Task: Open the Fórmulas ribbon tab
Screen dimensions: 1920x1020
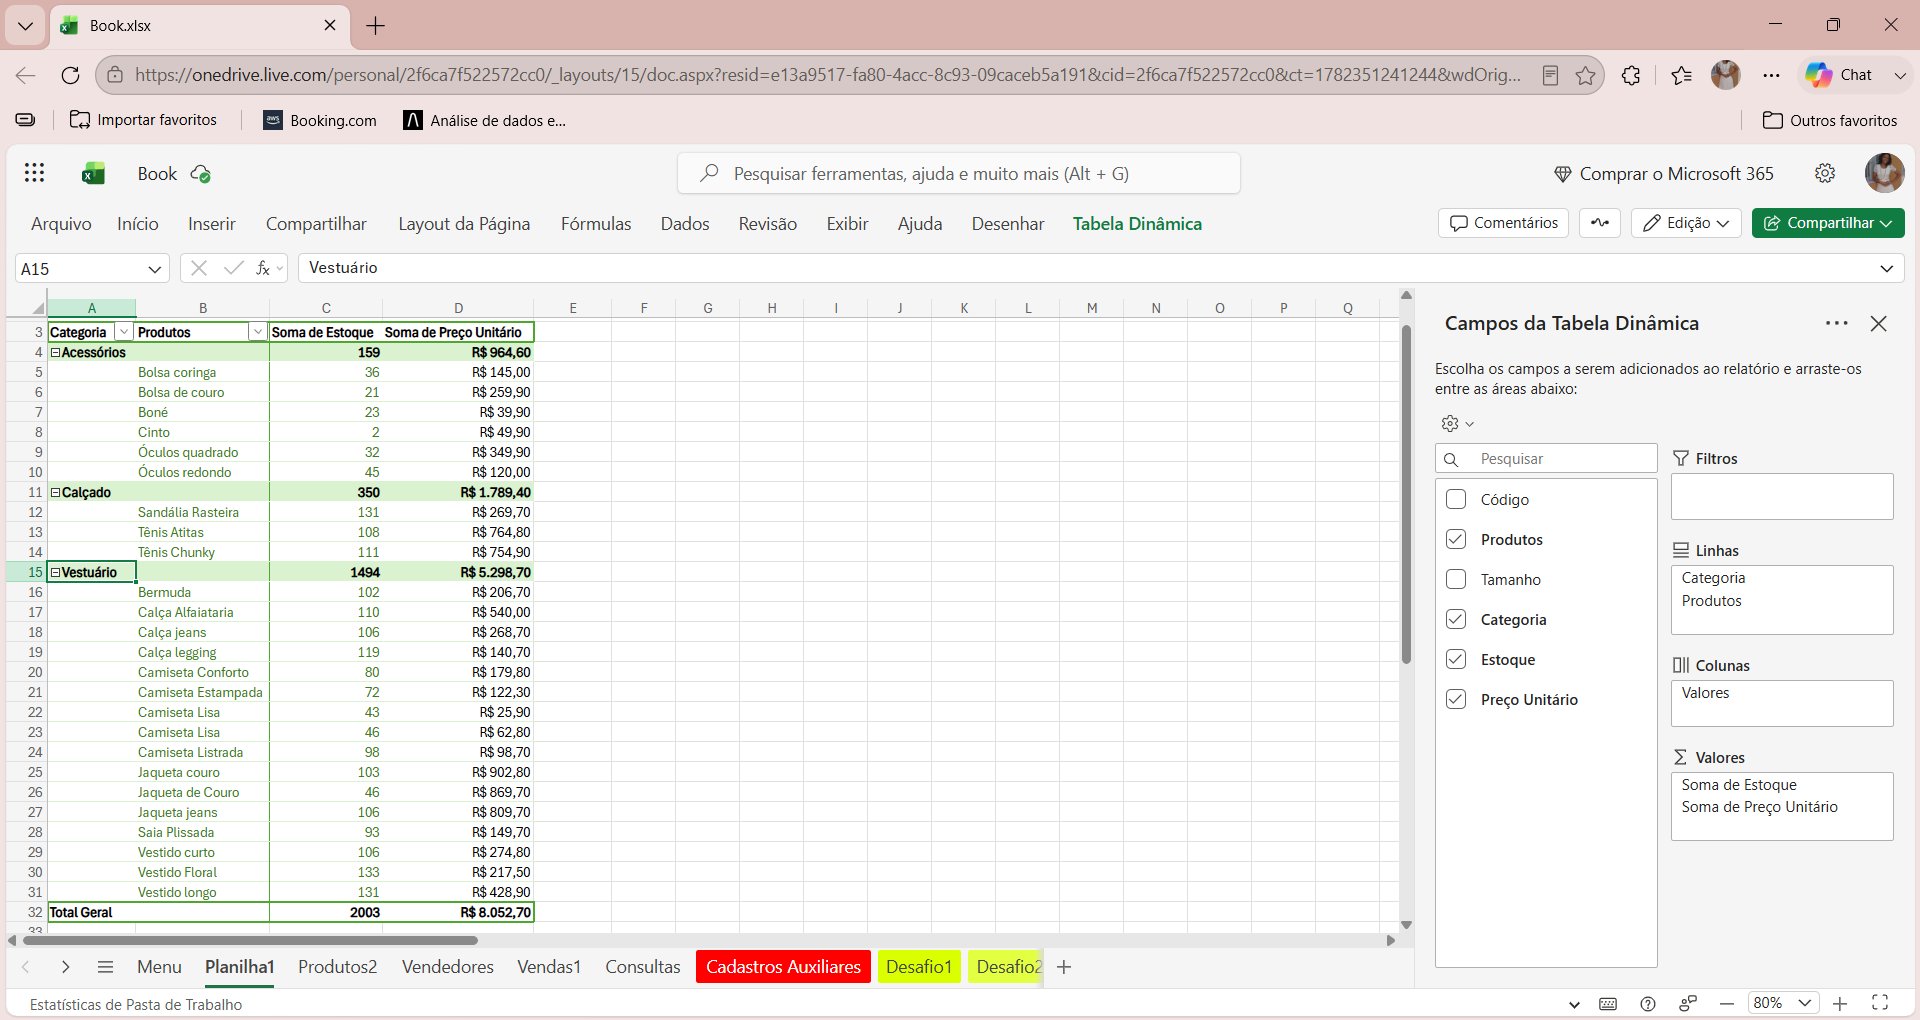Action: pyautogui.click(x=596, y=224)
